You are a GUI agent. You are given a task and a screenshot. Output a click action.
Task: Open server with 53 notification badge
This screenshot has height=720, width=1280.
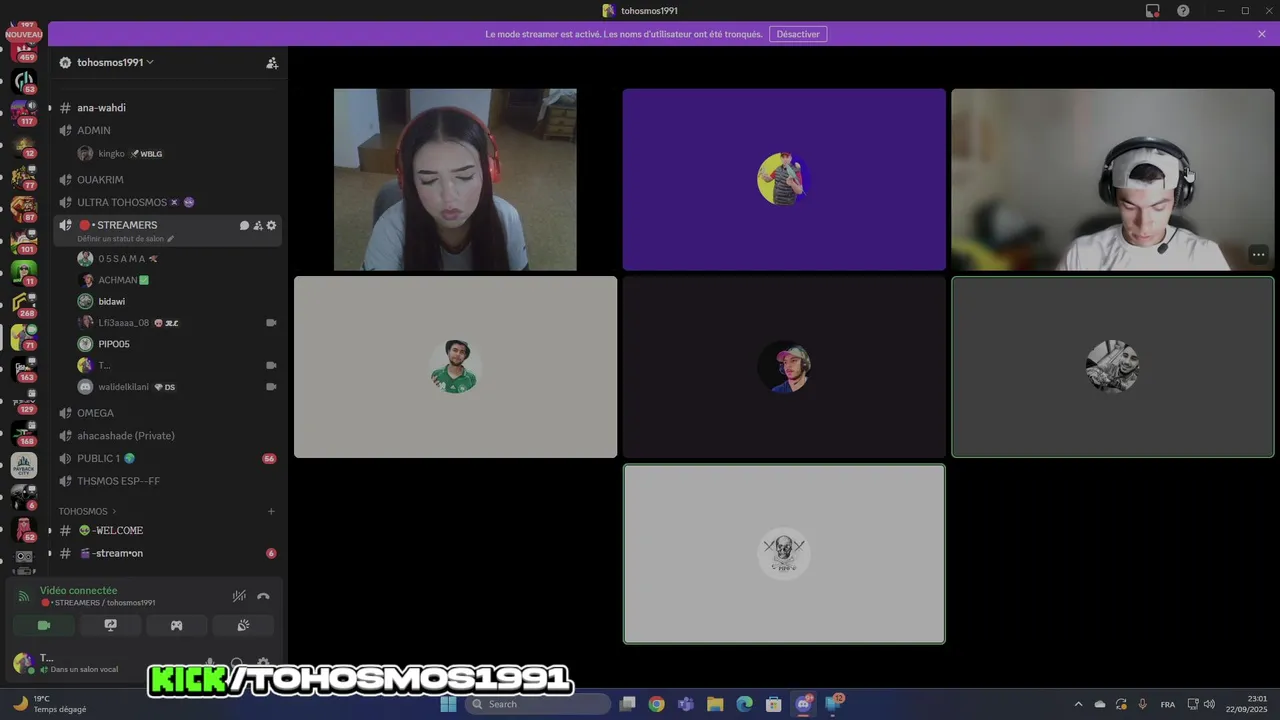tap(24, 80)
